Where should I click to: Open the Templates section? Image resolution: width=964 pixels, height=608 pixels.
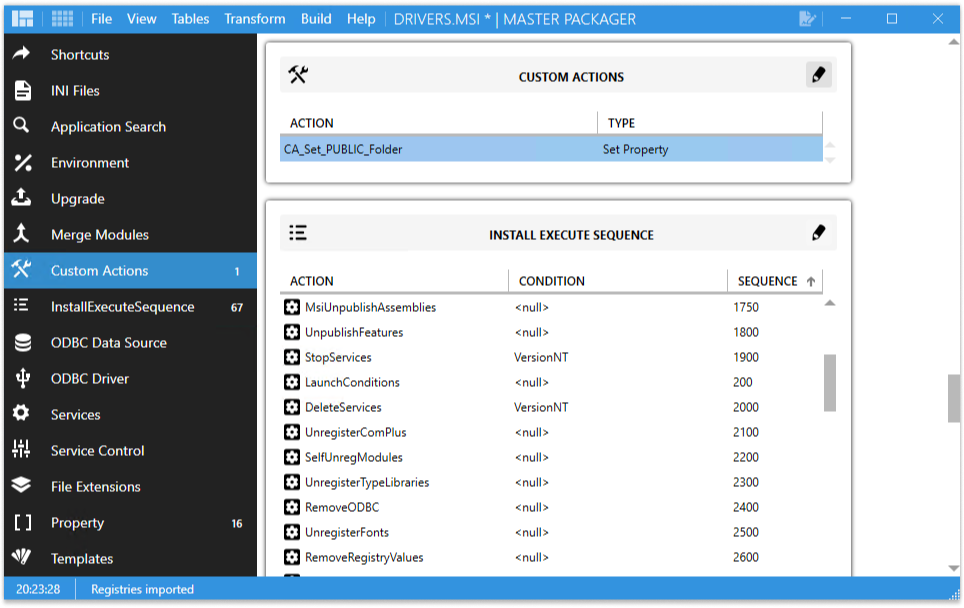(x=130, y=558)
